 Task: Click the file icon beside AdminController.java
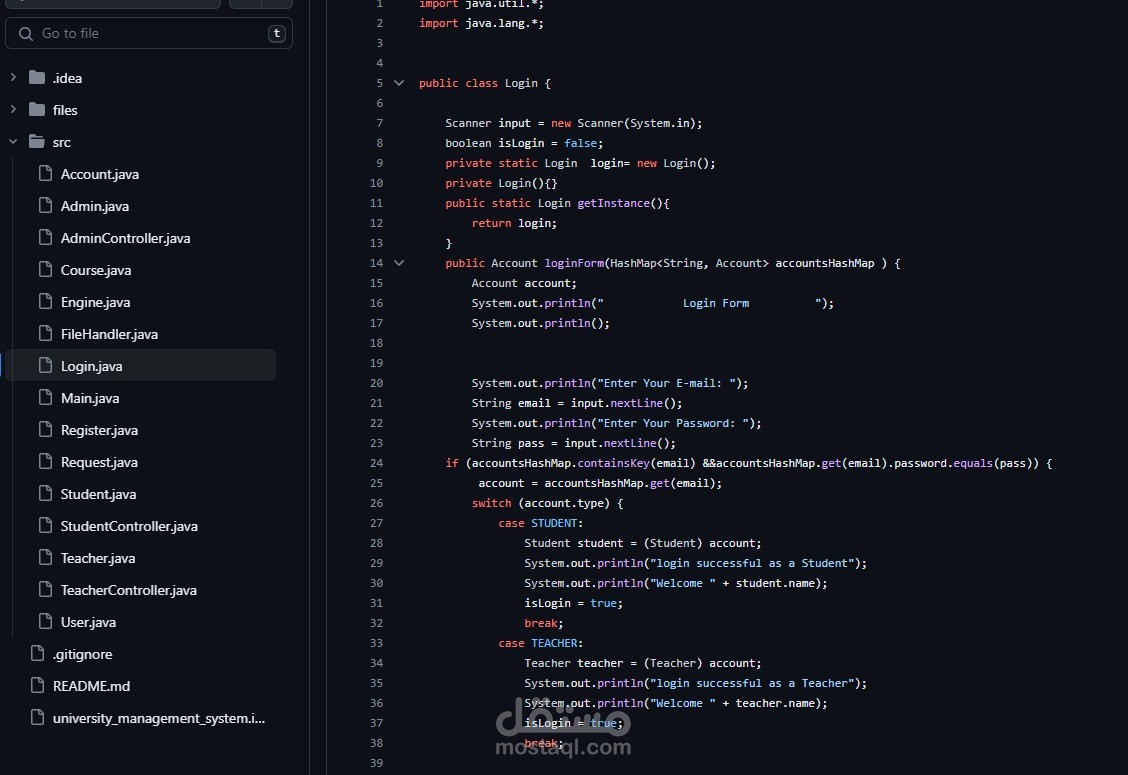(x=45, y=237)
